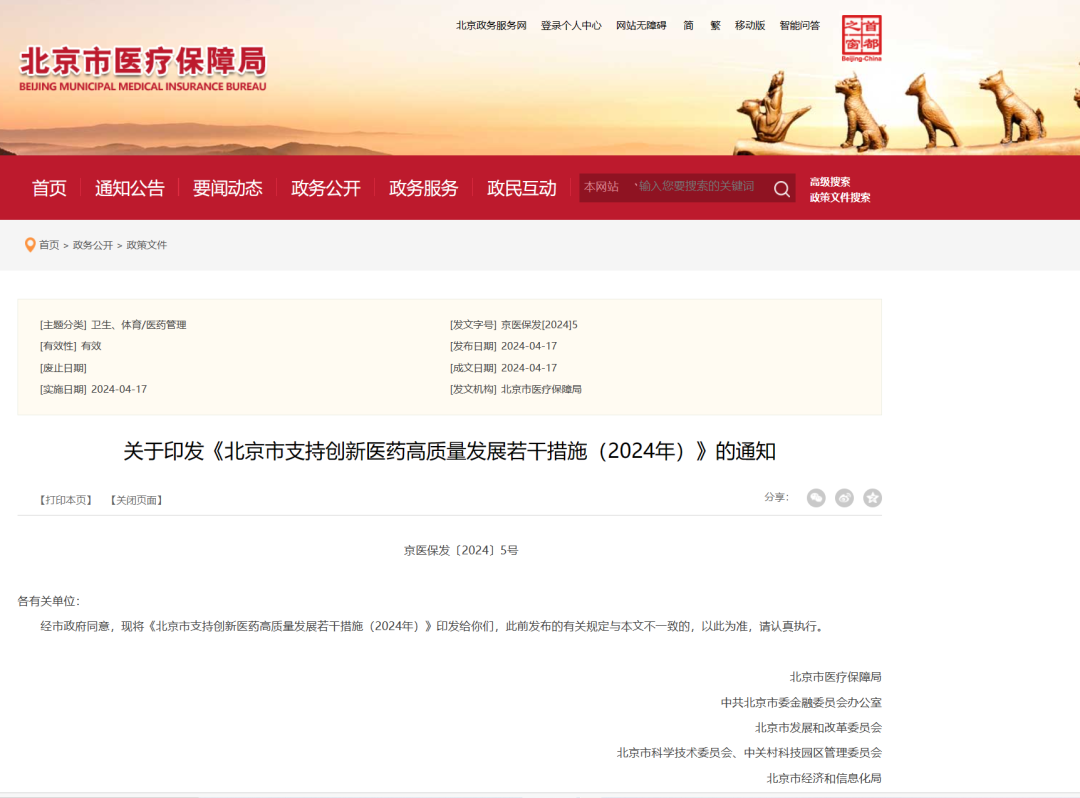The image size is (1080, 798).
Task: Click 【关闭页面】 to close the page
Action: [x=136, y=500]
